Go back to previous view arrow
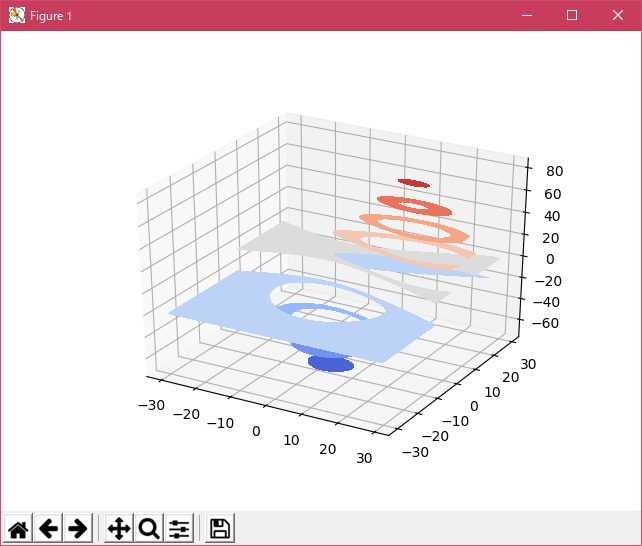This screenshot has height=546, width=642. tap(48, 528)
